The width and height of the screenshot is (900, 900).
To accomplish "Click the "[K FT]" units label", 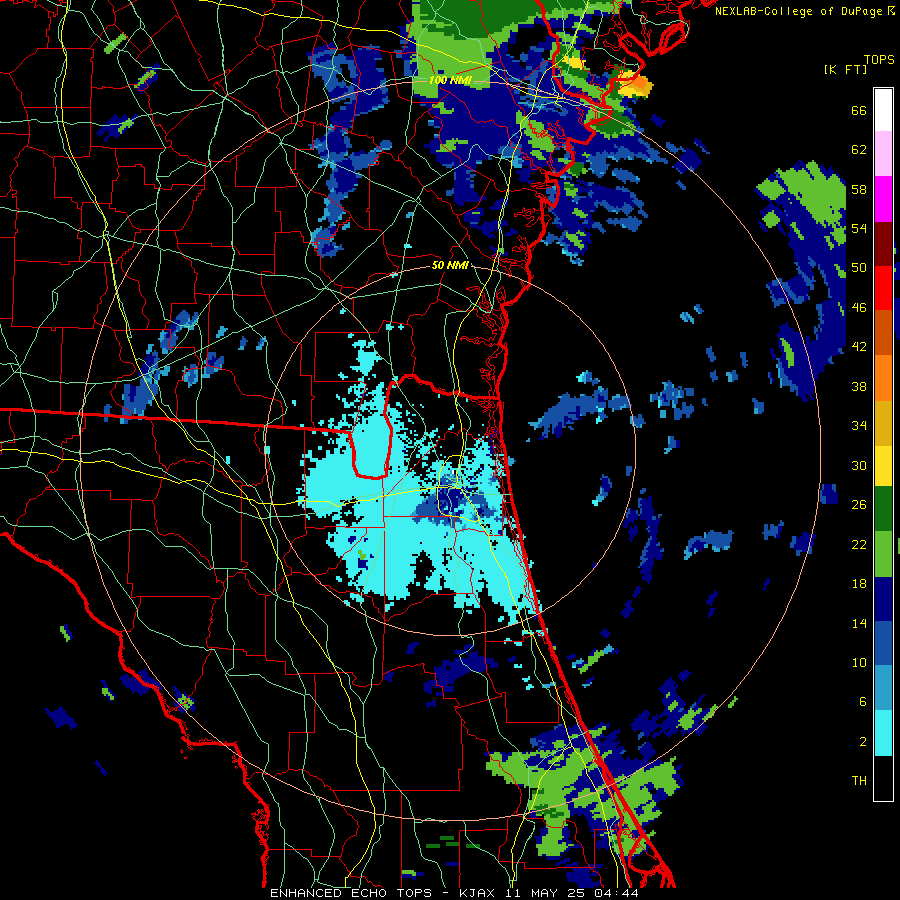I will point(845,70).
